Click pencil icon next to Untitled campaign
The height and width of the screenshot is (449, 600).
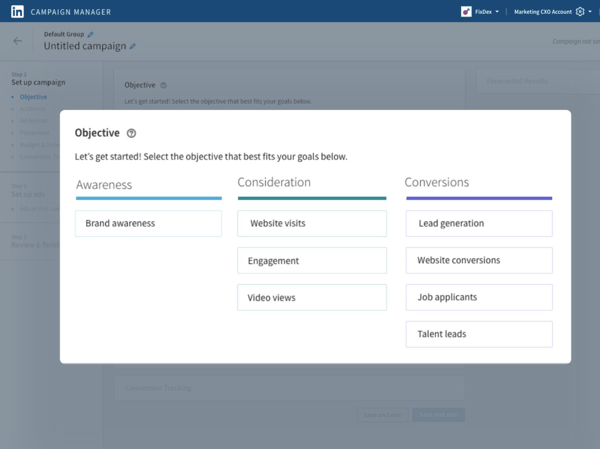(133, 46)
